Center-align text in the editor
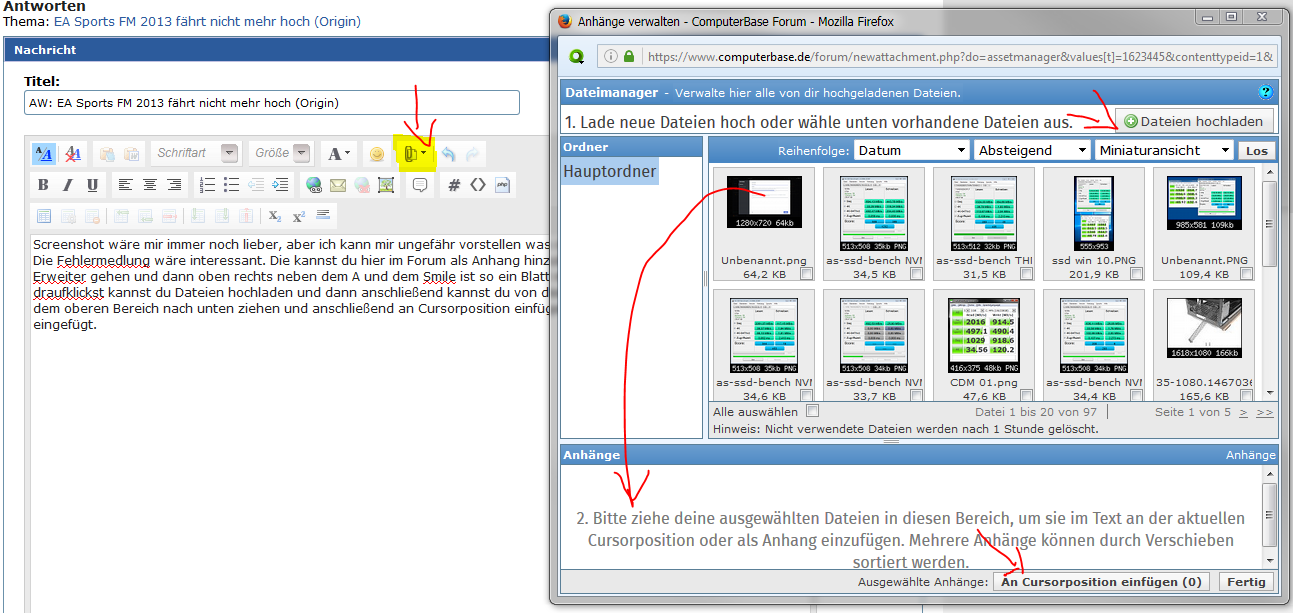 click(x=150, y=185)
